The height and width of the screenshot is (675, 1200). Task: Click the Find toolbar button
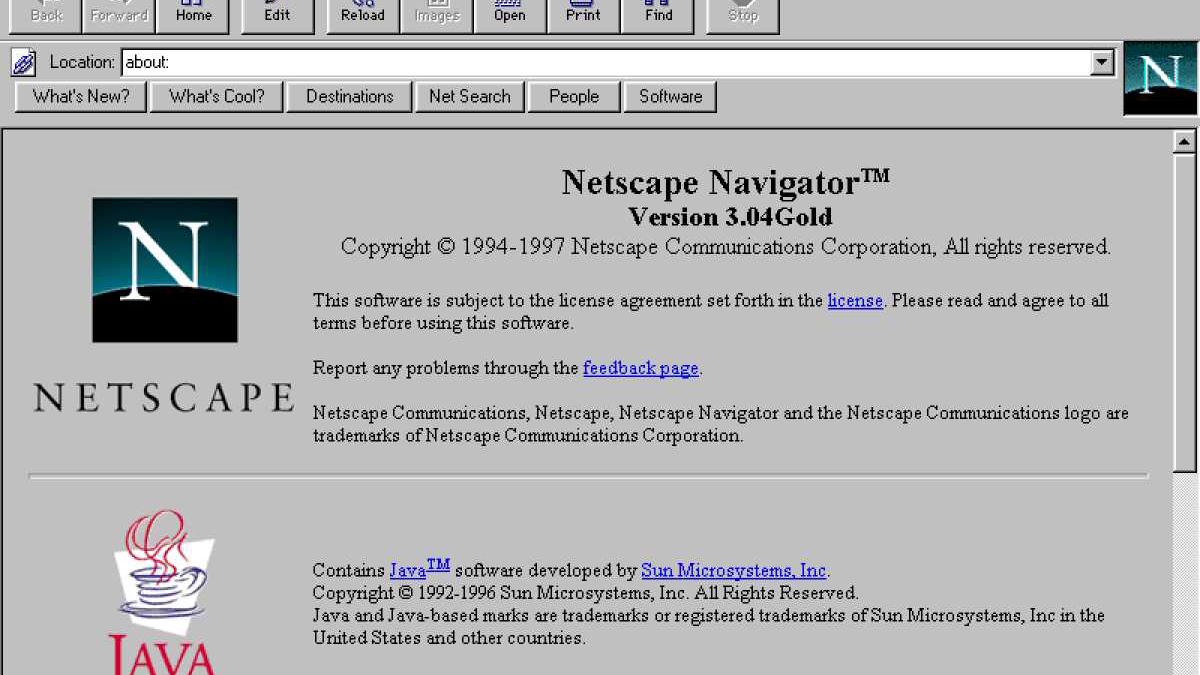tap(658, 14)
